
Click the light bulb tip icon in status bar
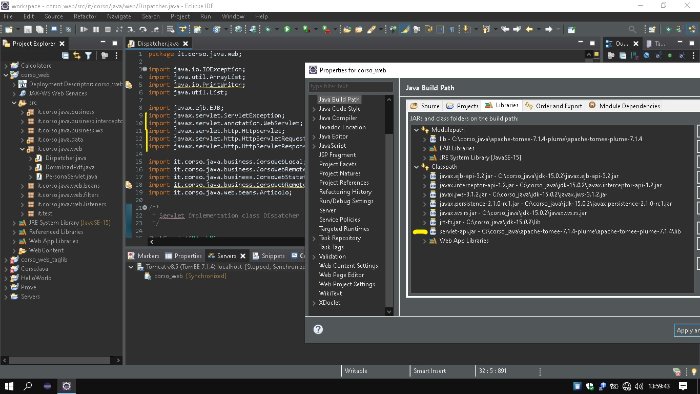click(694, 371)
